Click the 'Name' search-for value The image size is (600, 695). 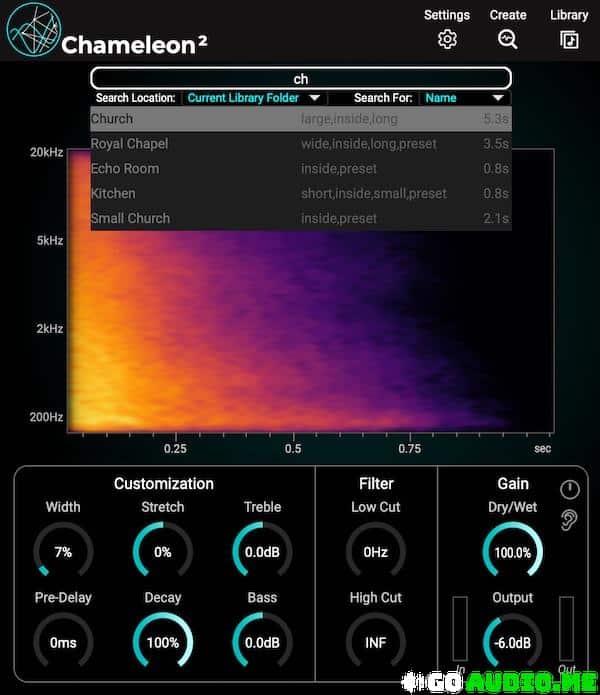pyautogui.click(x=440, y=98)
